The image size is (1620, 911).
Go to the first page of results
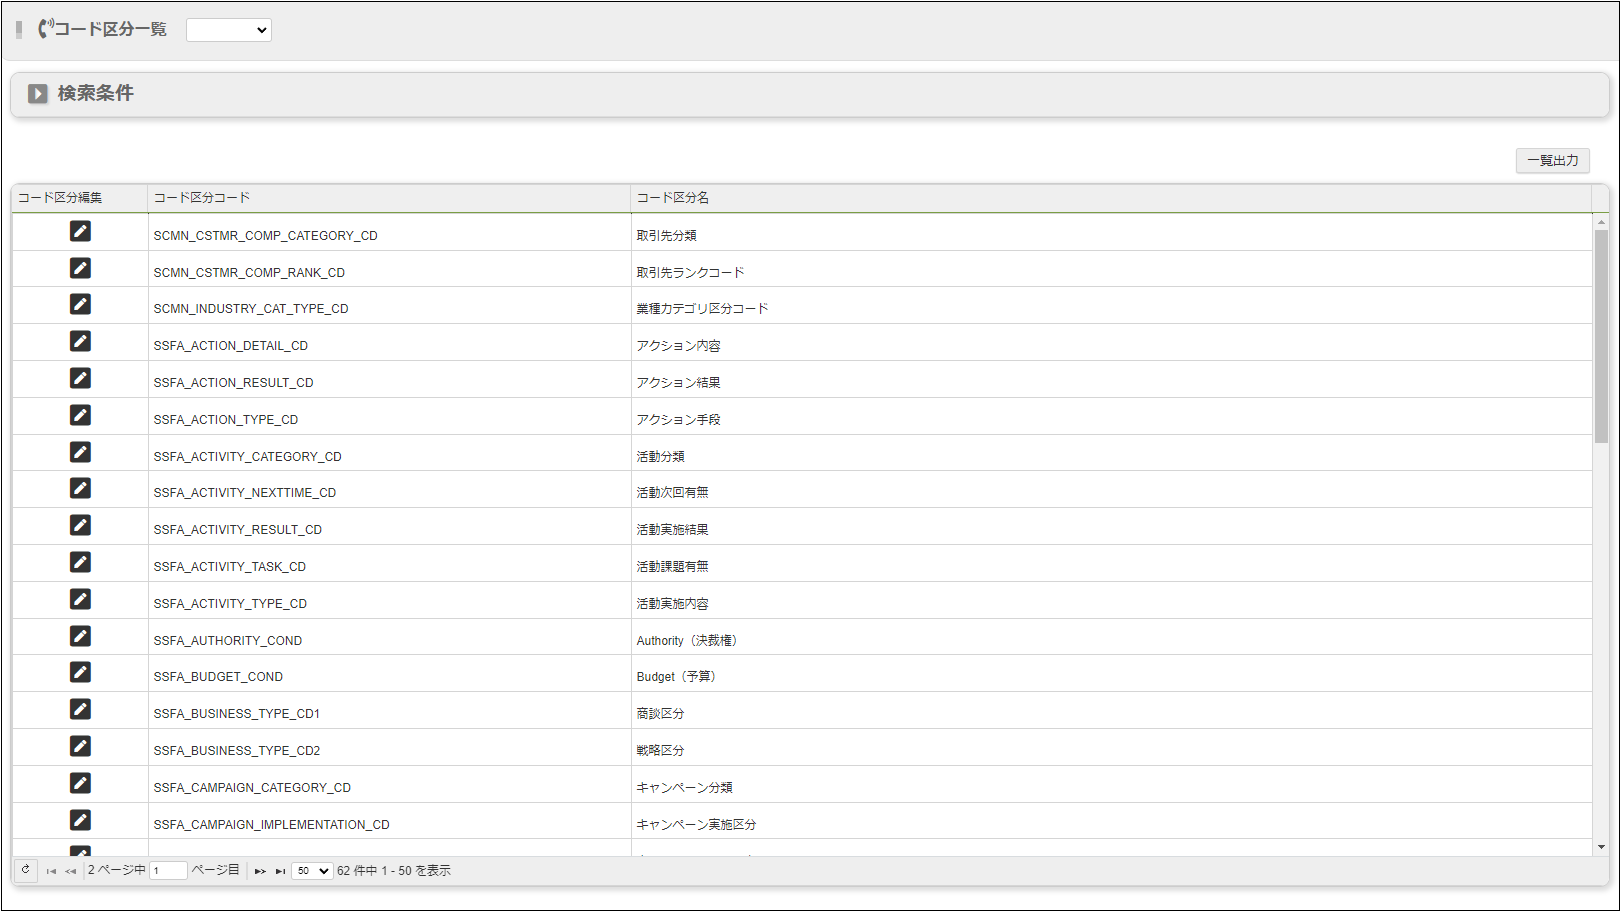(x=51, y=871)
